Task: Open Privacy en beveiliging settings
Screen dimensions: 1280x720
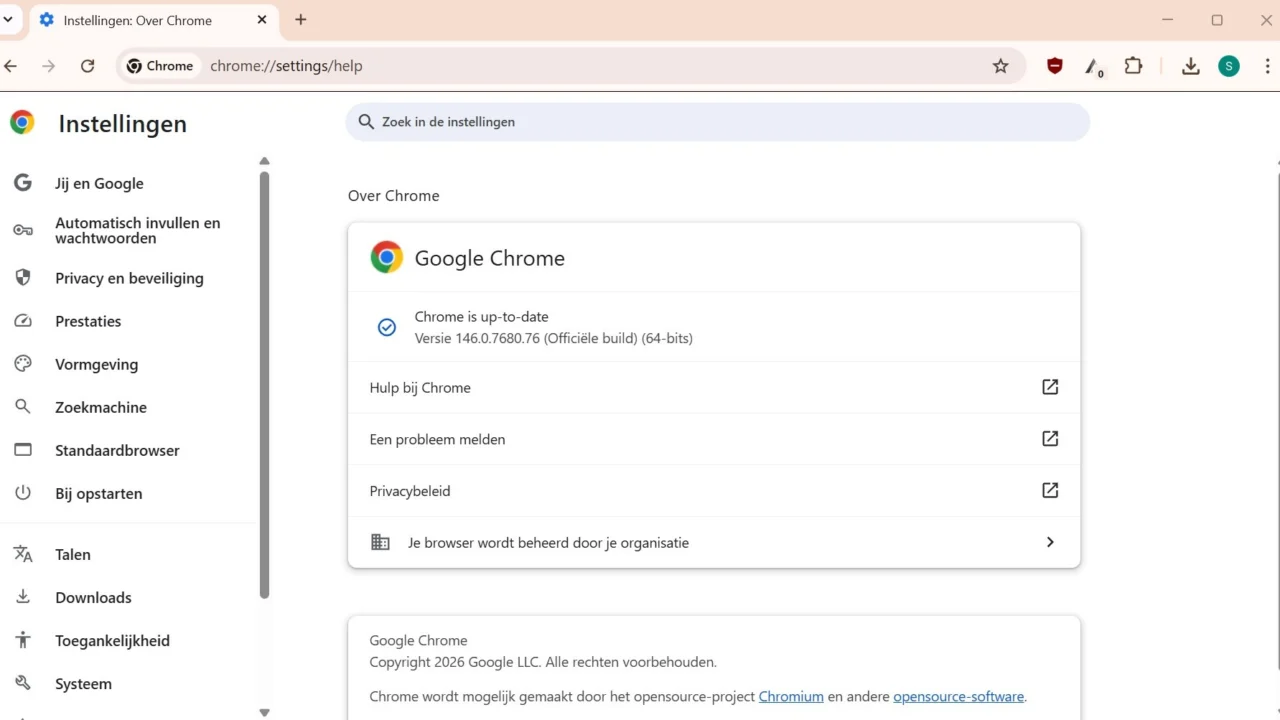Action: coord(129,278)
